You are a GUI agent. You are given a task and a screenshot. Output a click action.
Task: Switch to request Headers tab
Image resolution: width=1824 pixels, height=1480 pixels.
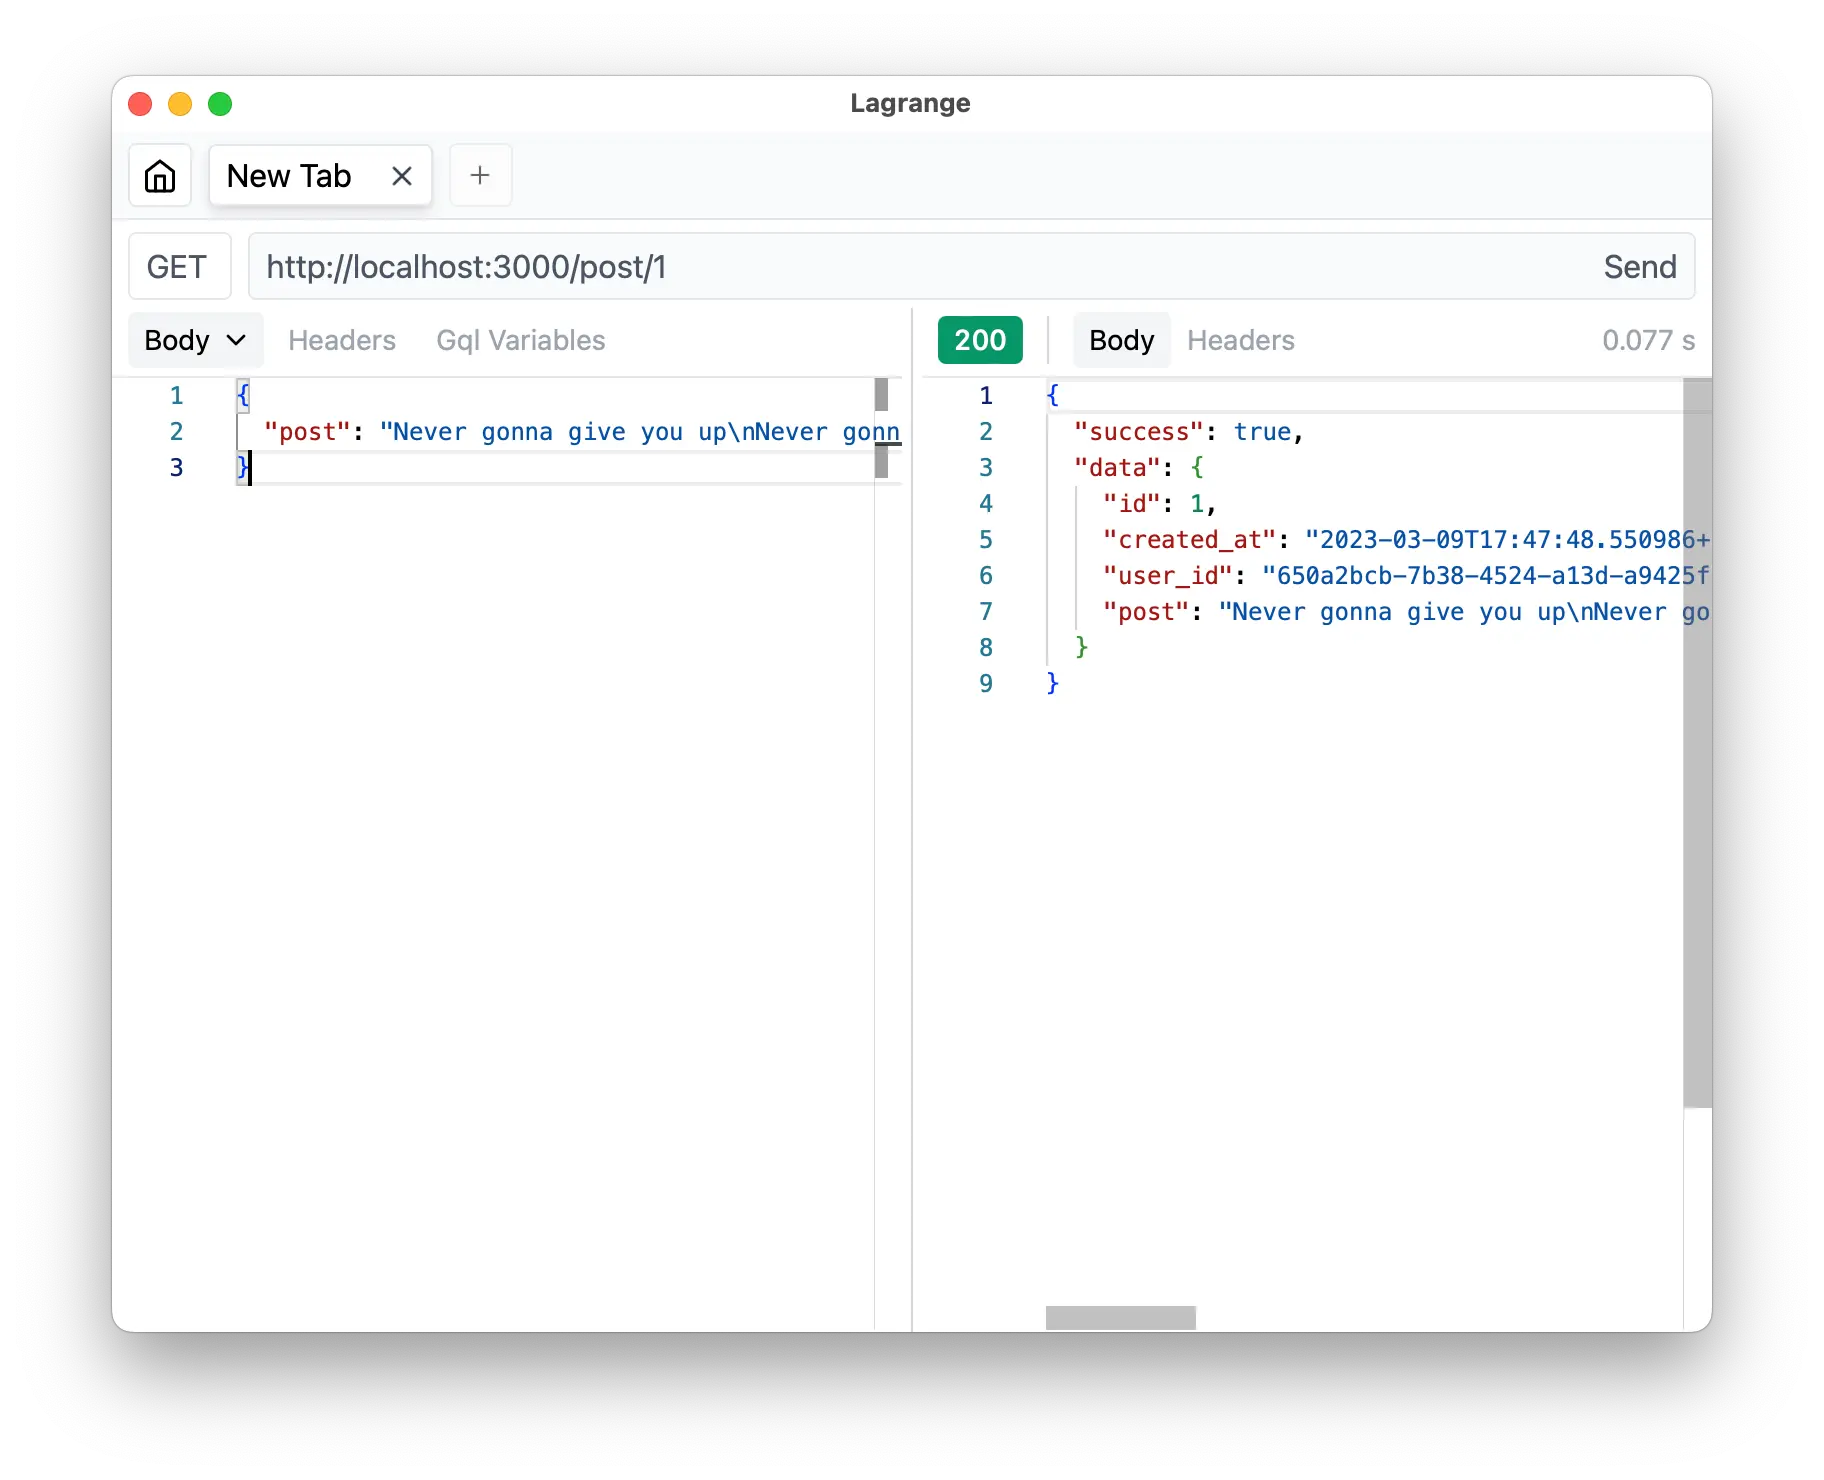click(x=342, y=340)
